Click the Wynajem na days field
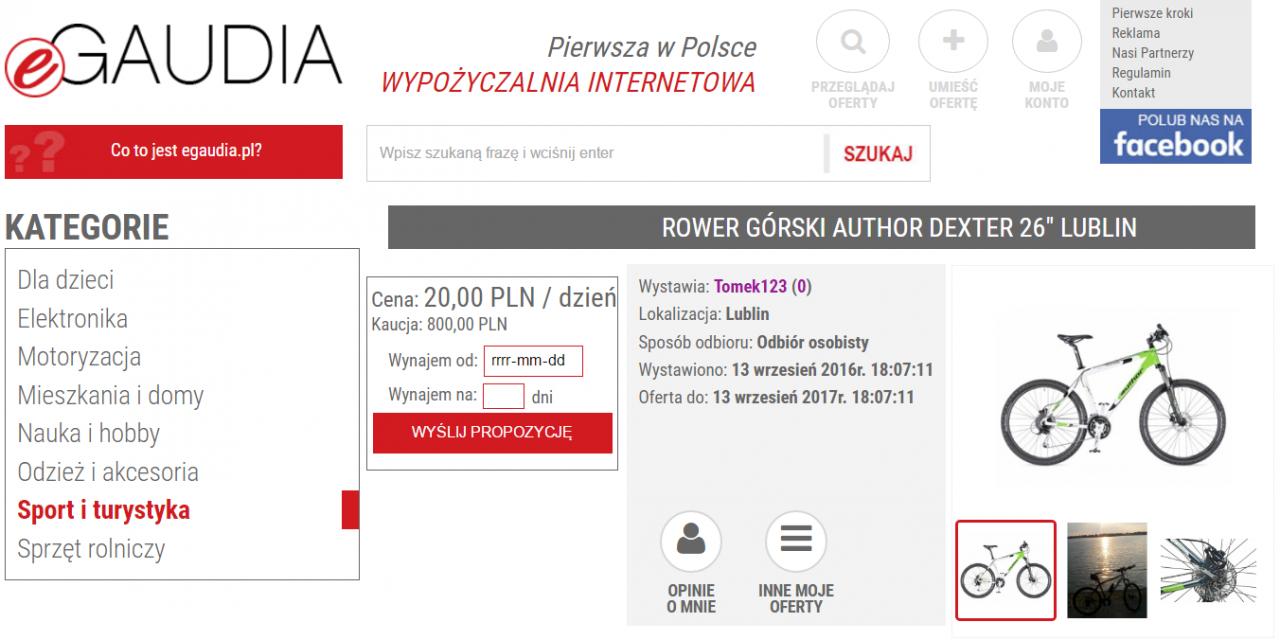 click(x=504, y=396)
